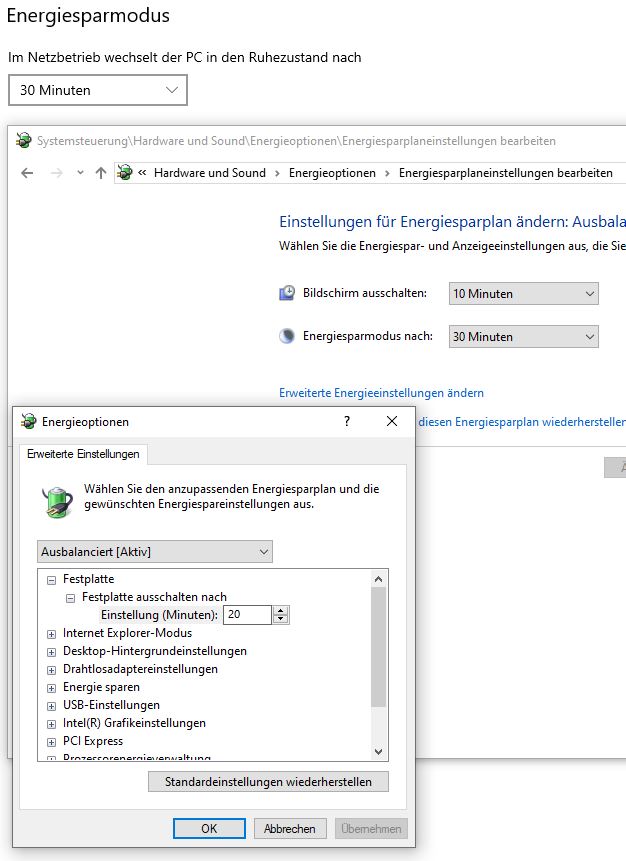Click the recent locations dropdown arrow
Viewport: 626px width, 861px height.
point(80,173)
